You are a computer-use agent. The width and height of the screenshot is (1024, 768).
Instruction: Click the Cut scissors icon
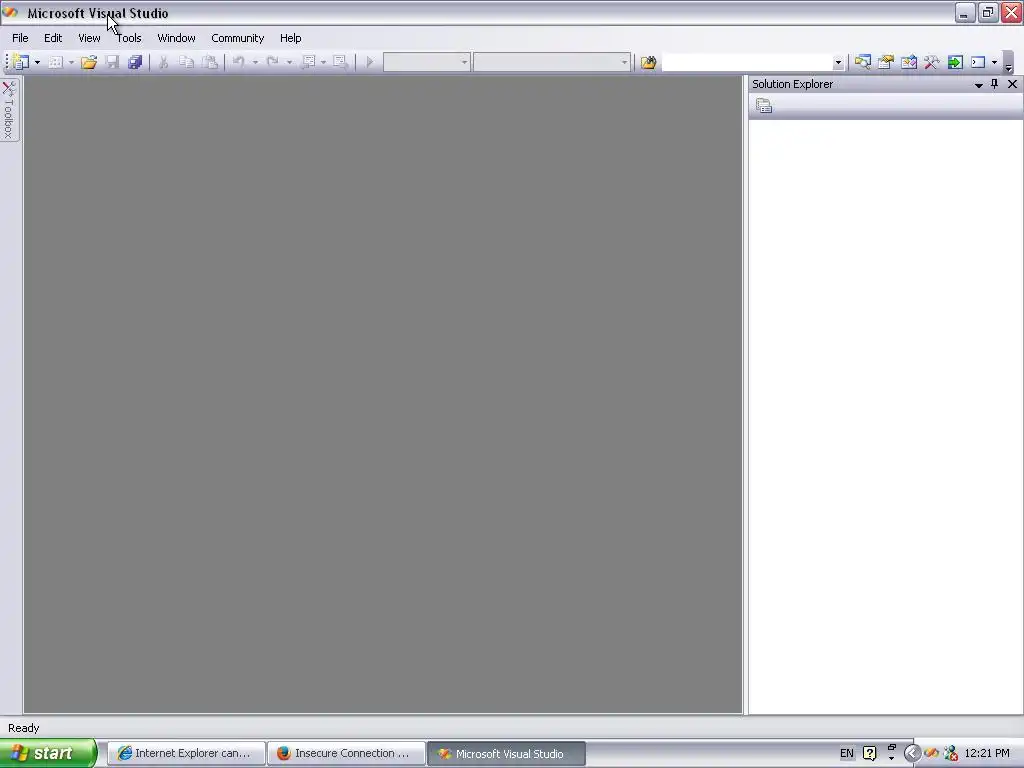click(163, 62)
